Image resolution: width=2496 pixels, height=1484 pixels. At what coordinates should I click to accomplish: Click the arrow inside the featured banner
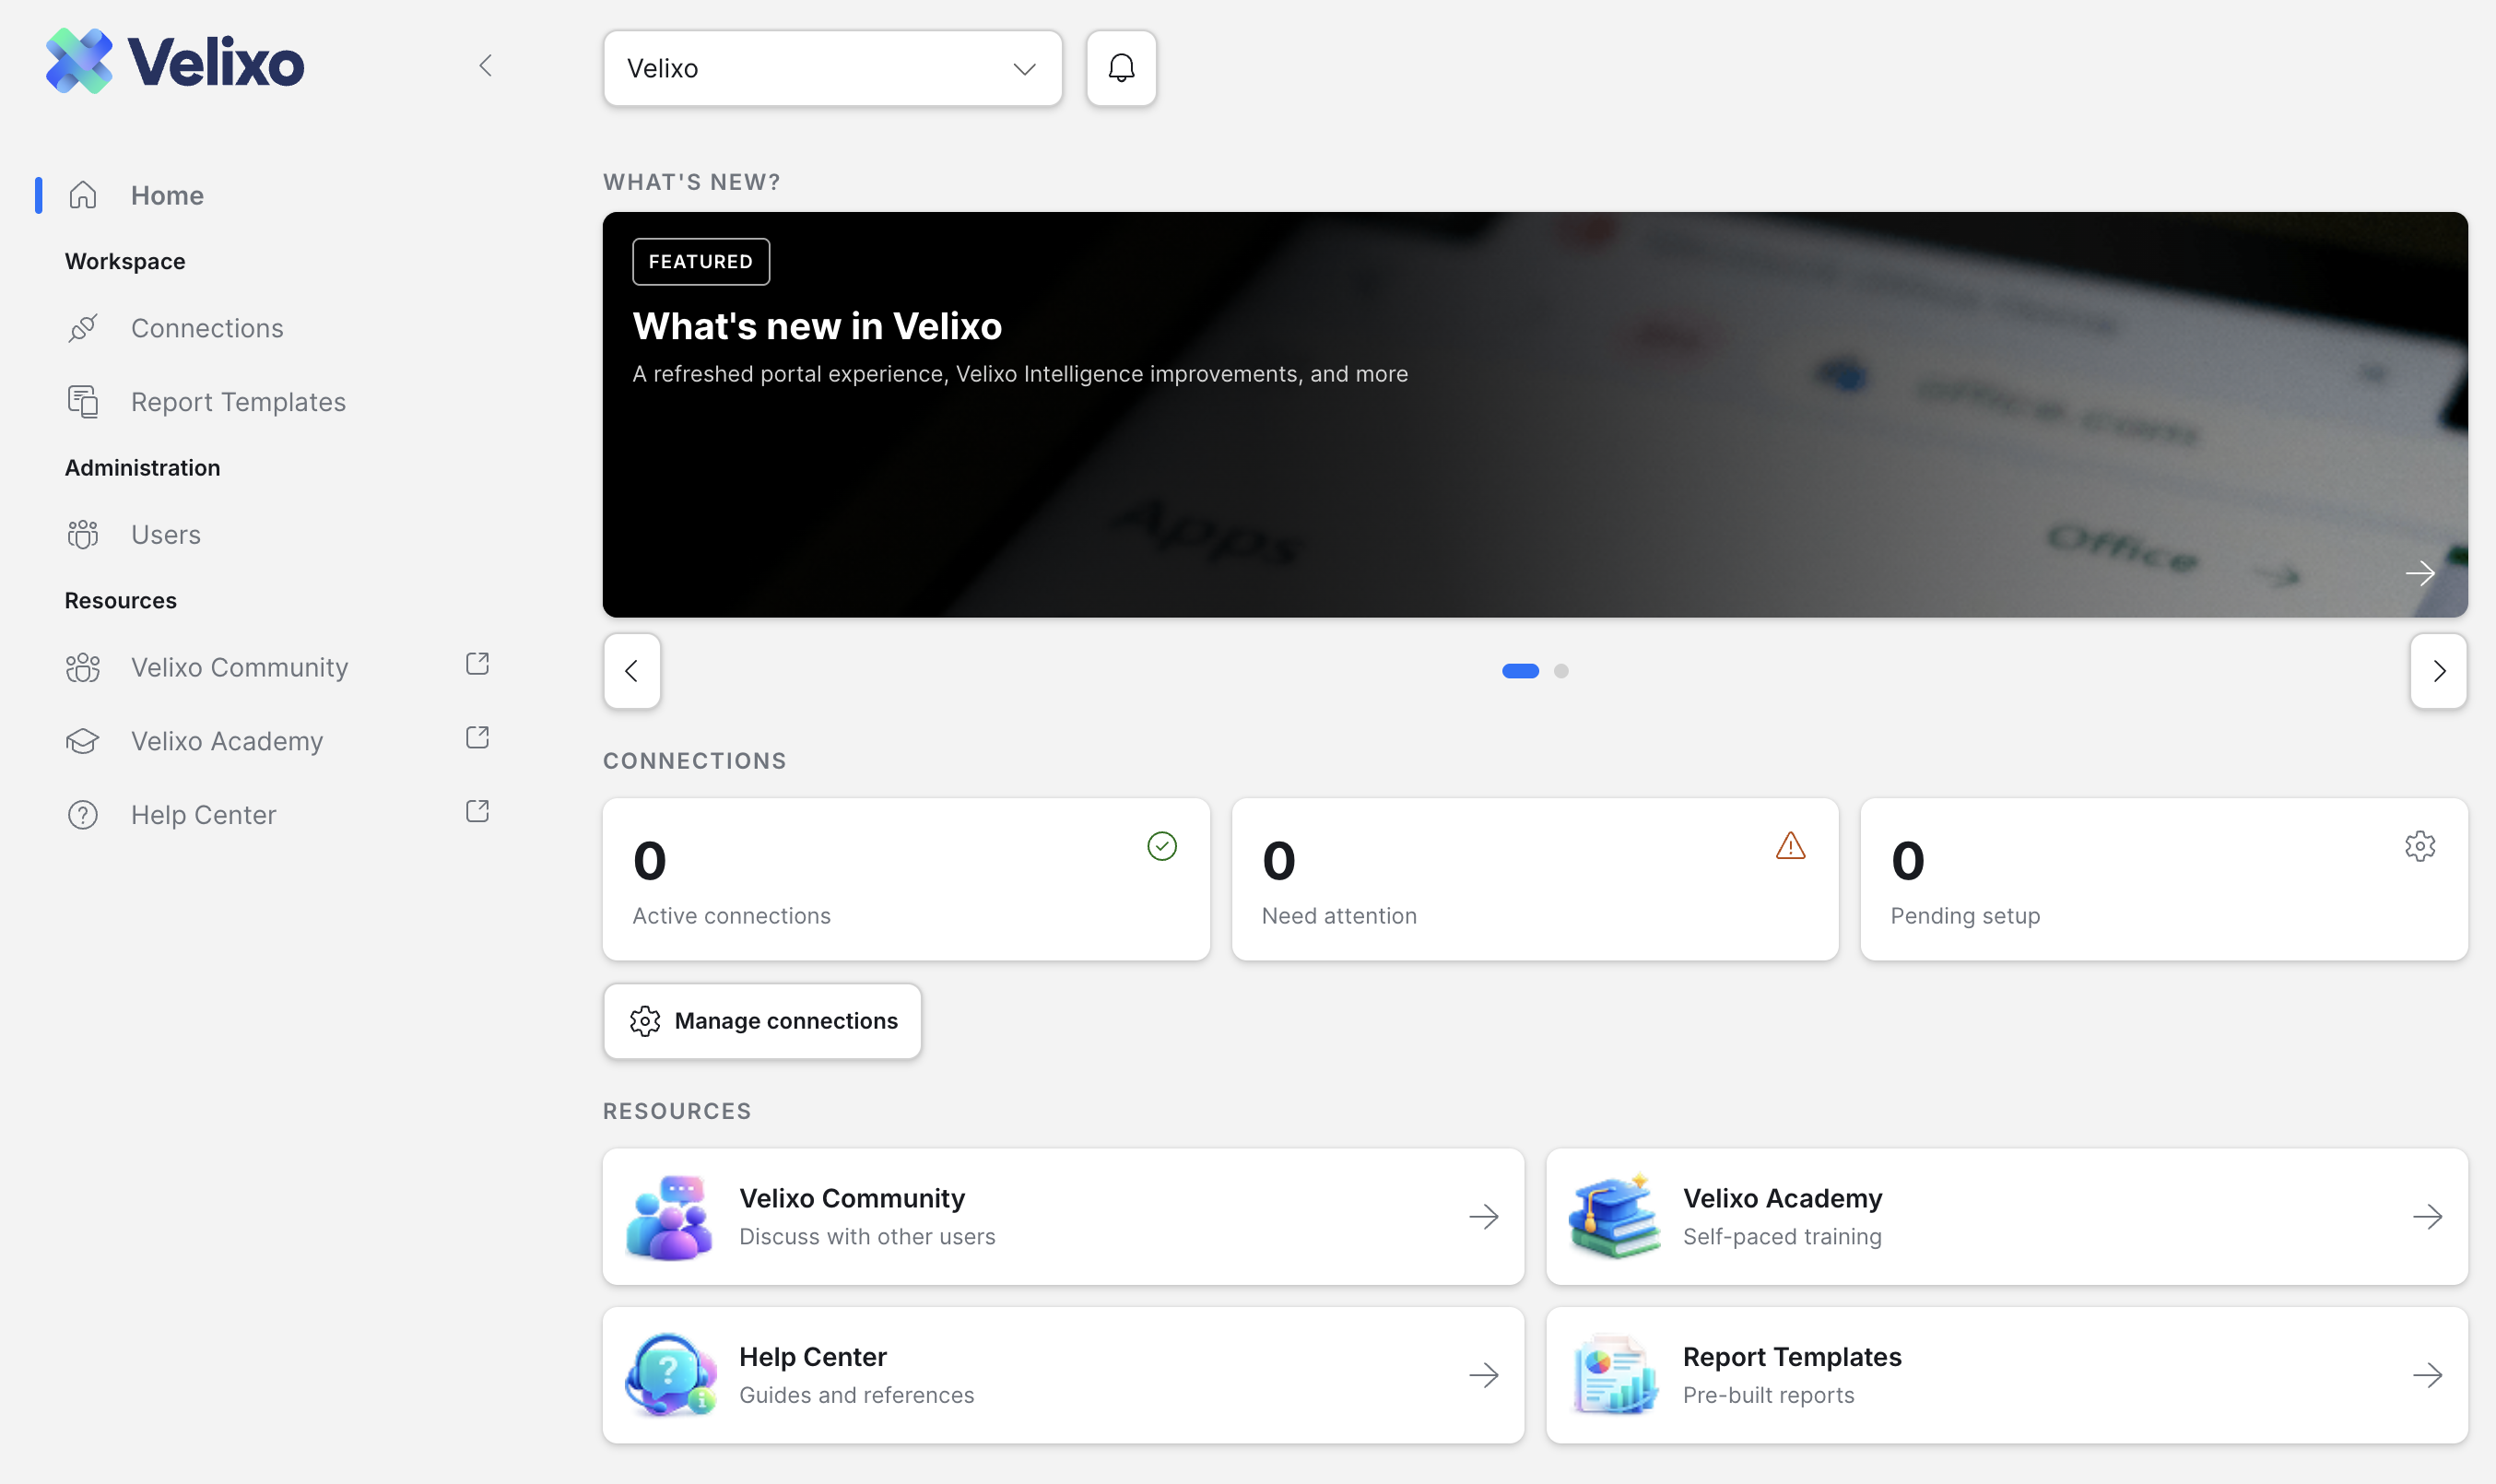(2420, 573)
